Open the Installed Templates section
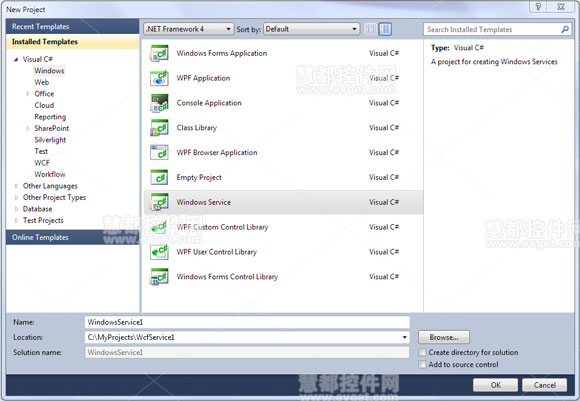Viewport: 580px width, 401px height. click(x=72, y=41)
